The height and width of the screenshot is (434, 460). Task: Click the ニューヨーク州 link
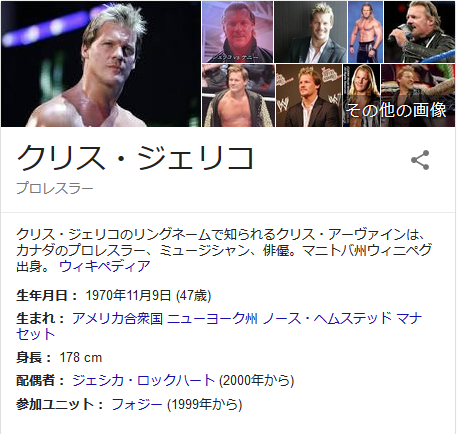click(x=212, y=319)
